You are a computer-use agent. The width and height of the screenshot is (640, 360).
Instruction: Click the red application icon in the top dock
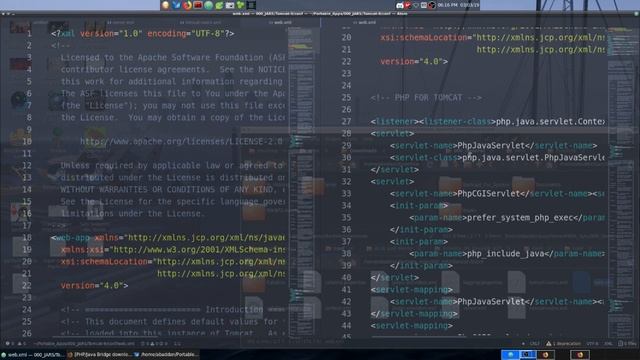coord(198,5)
